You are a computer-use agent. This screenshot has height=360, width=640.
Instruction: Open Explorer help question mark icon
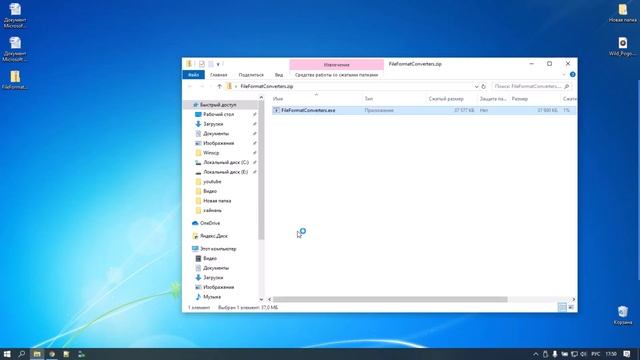click(x=572, y=75)
